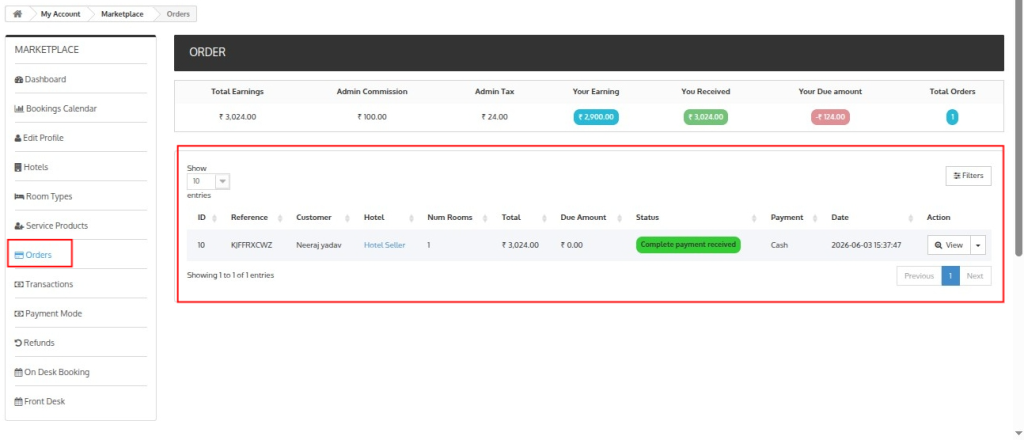Image resolution: width=1024 pixels, height=440 pixels.
Task: Go to Next page
Action: click(x=975, y=275)
